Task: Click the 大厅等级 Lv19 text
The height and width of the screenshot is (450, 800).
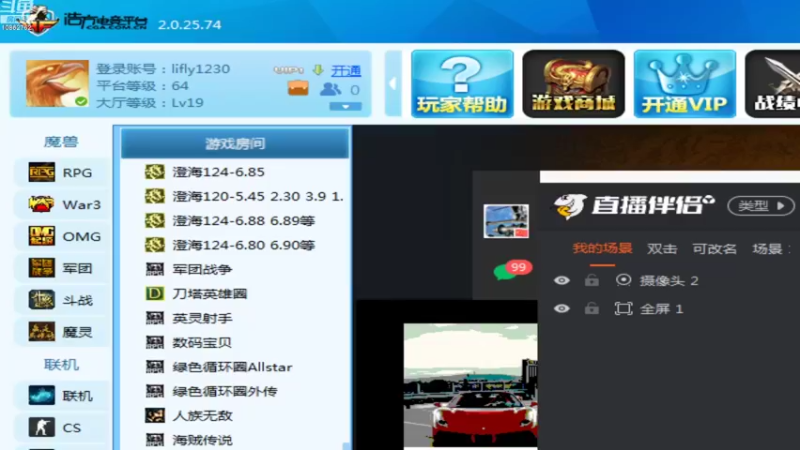Action: [150, 103]
